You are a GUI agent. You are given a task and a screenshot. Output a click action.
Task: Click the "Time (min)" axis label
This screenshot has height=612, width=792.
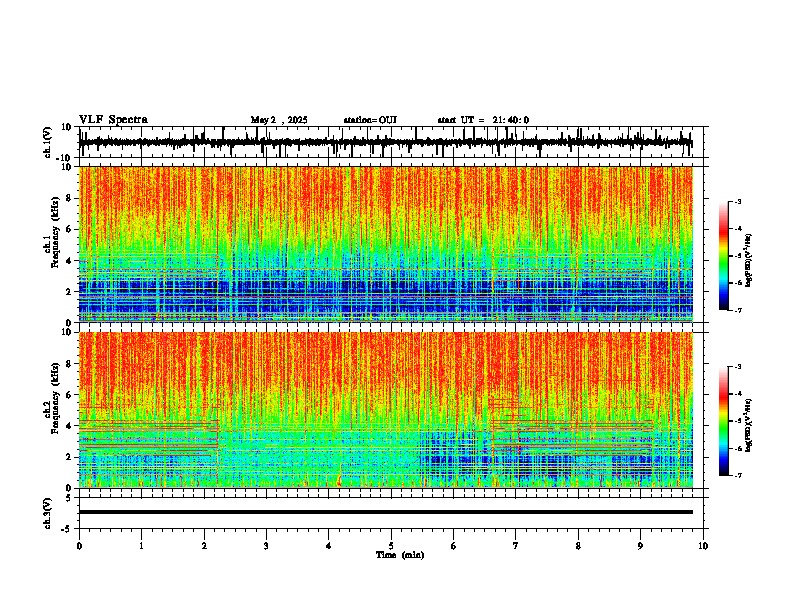click(400, 555)
